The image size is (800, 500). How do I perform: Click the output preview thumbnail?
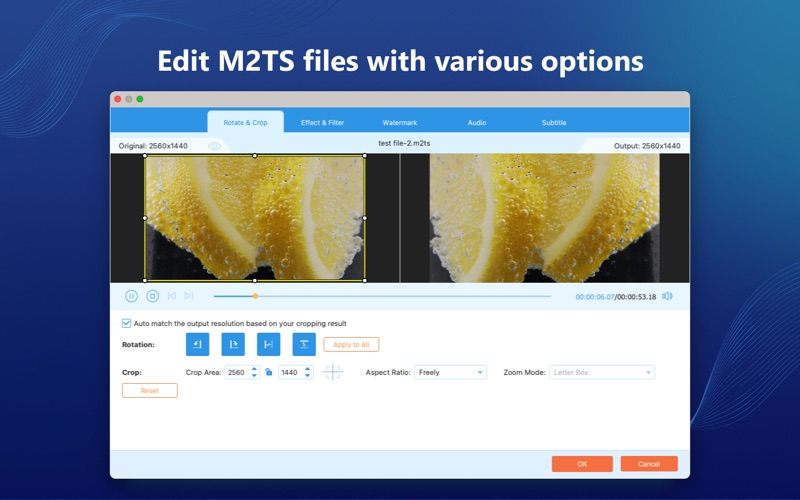tap(544, 218)
